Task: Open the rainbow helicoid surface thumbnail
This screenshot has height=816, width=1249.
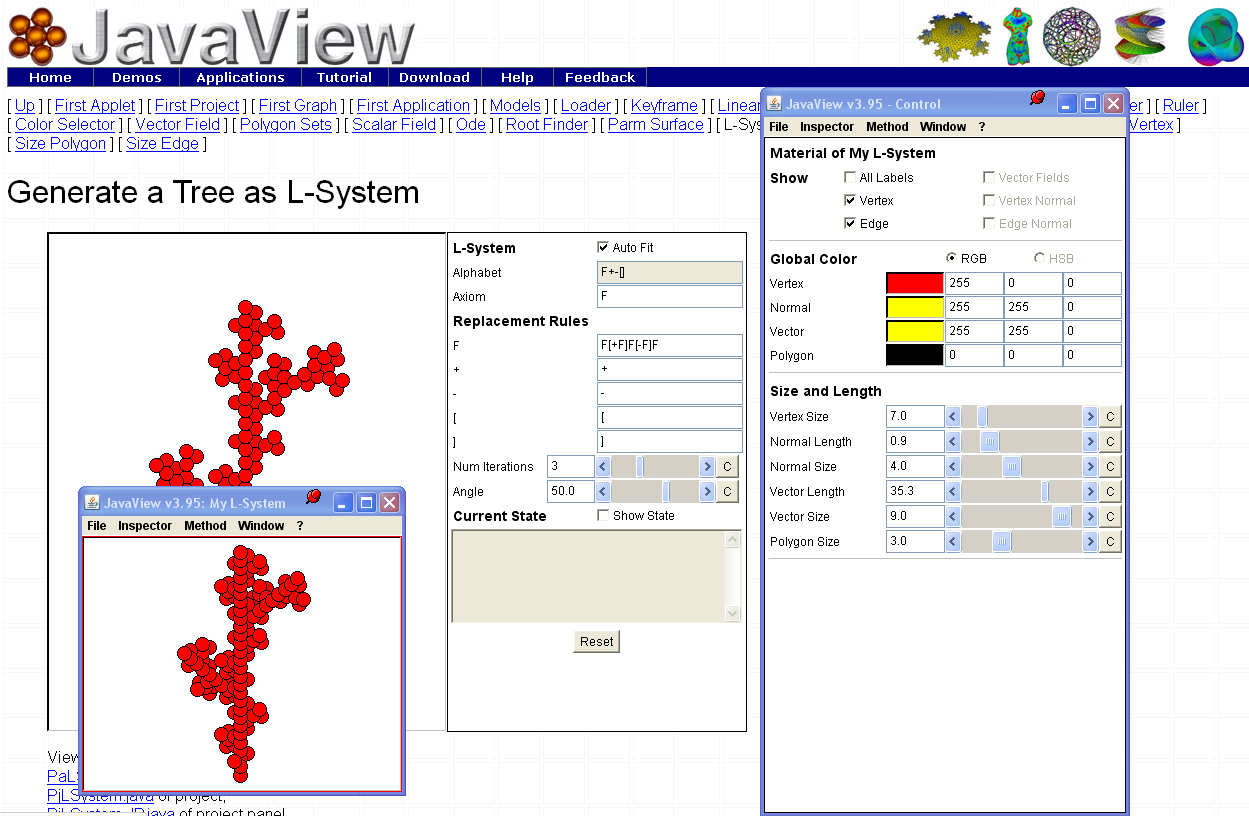Action: pyautogui.click(x=1141, y=37)
